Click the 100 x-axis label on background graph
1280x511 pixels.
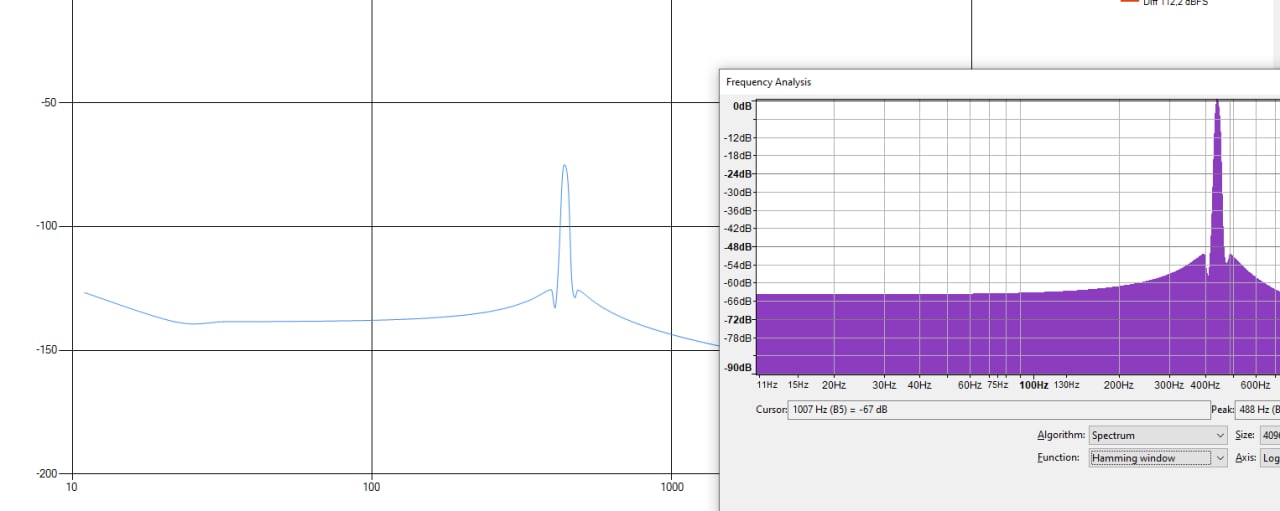(x=372, y=487)
